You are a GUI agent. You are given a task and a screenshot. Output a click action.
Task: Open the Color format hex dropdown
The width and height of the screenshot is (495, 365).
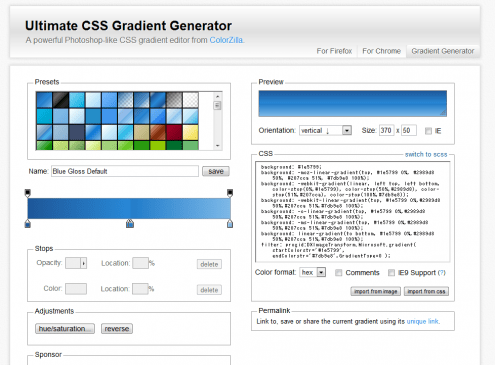[313, 272]
